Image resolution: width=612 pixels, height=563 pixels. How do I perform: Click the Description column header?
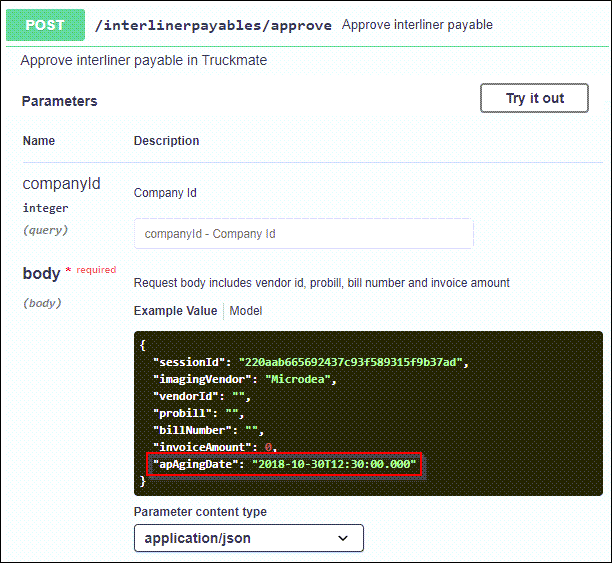click(x=166, y=141)
